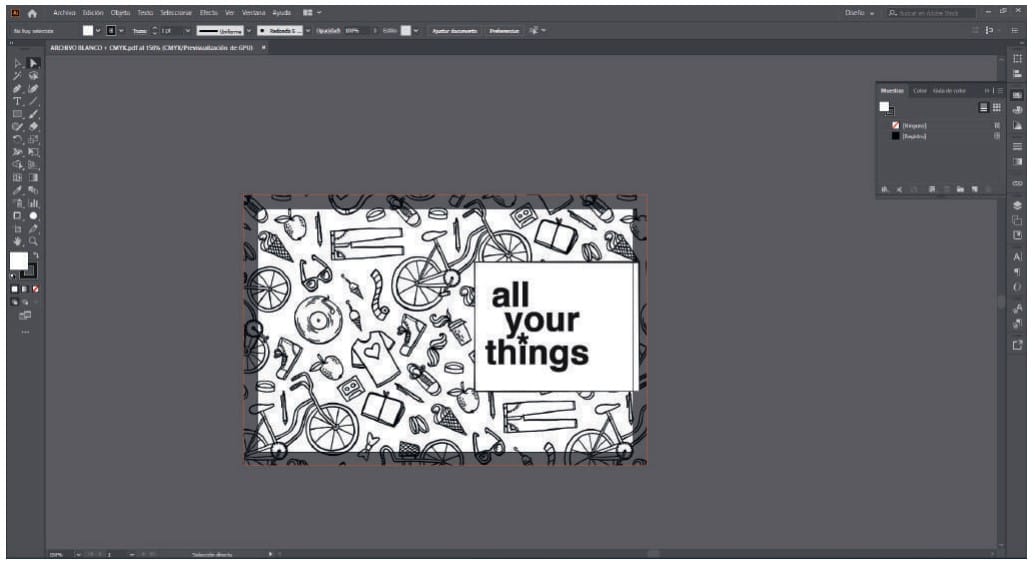Switch swatches panel to list view
The image size is (1035, 566).
pyautogui.click(x=984, y=107)
